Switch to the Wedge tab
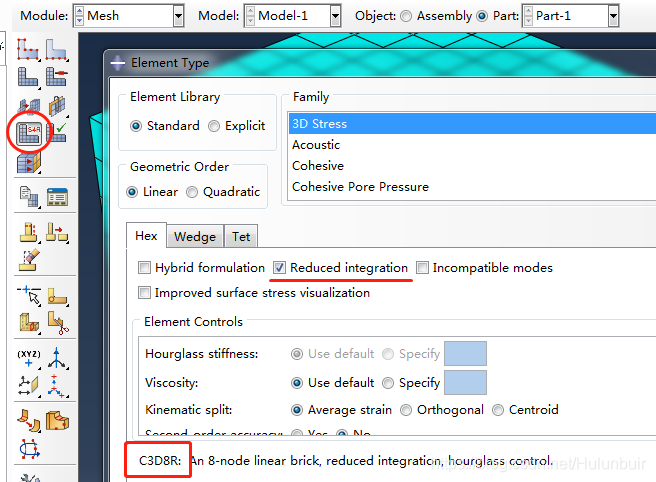 pos(195,237)
